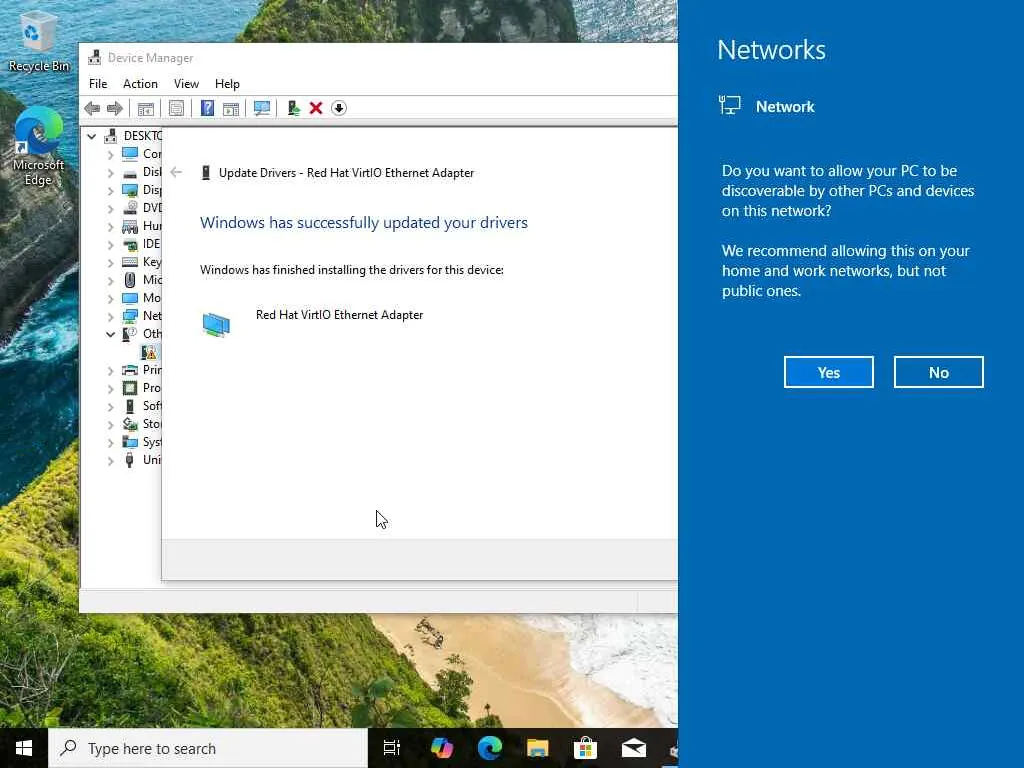Select the Universal Serial Bus category icon
The image size is (1024, 768).
click(x=130, y=460)
